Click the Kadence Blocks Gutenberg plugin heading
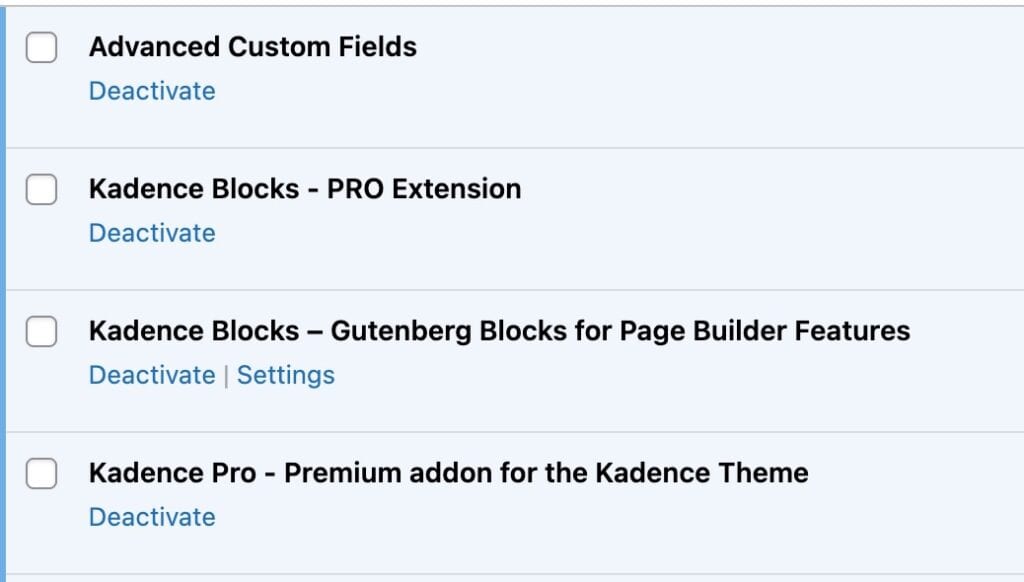Screen dimensions: 1024x582 tap(498, 330)
